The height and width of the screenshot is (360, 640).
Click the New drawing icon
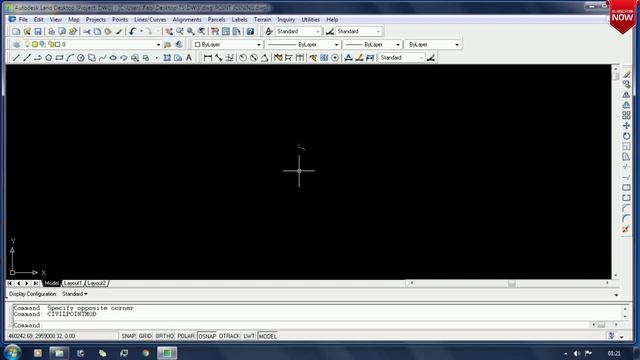16,31
